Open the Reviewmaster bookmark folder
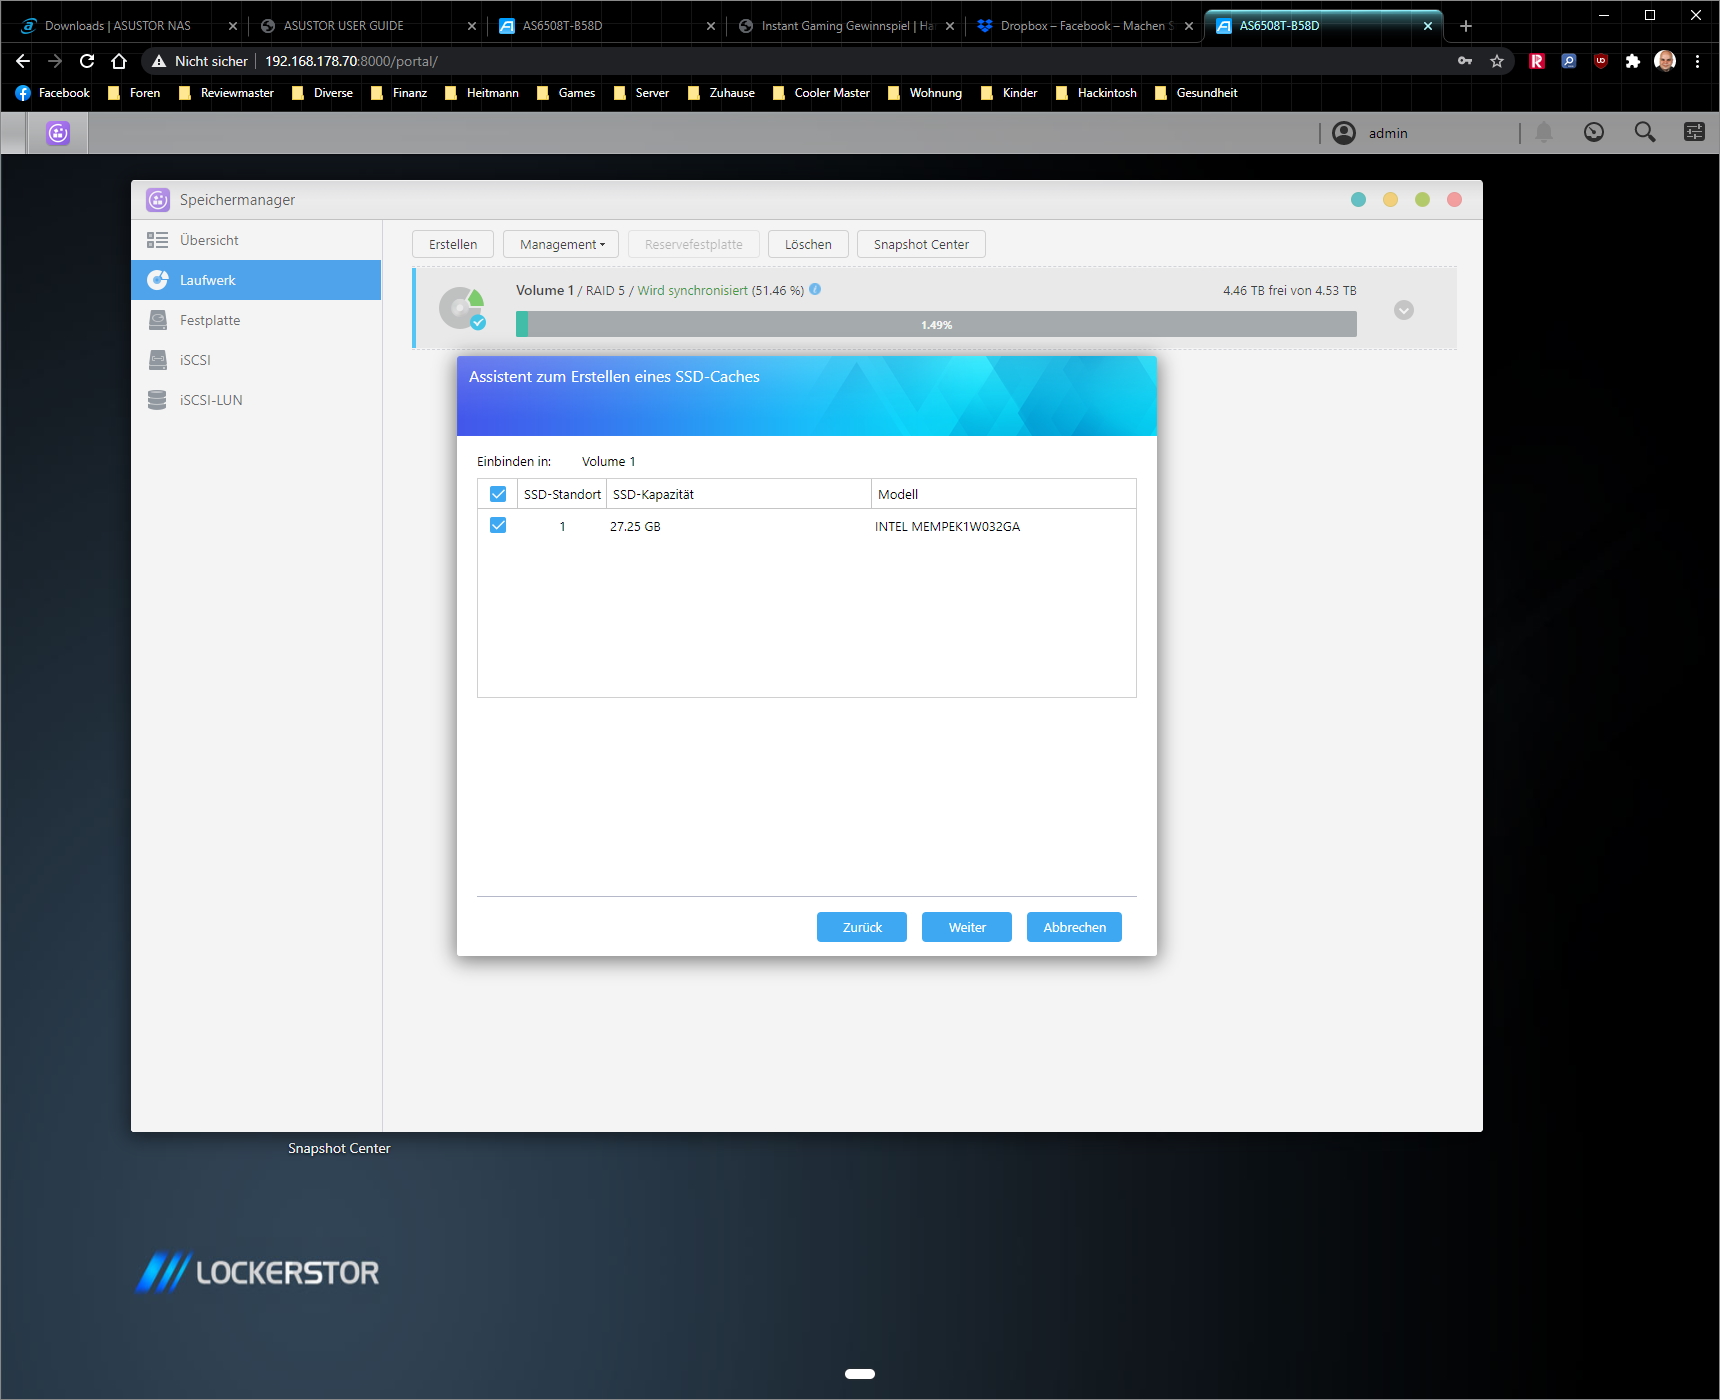Screen dimensions: 1720x1400 [226, 93]
